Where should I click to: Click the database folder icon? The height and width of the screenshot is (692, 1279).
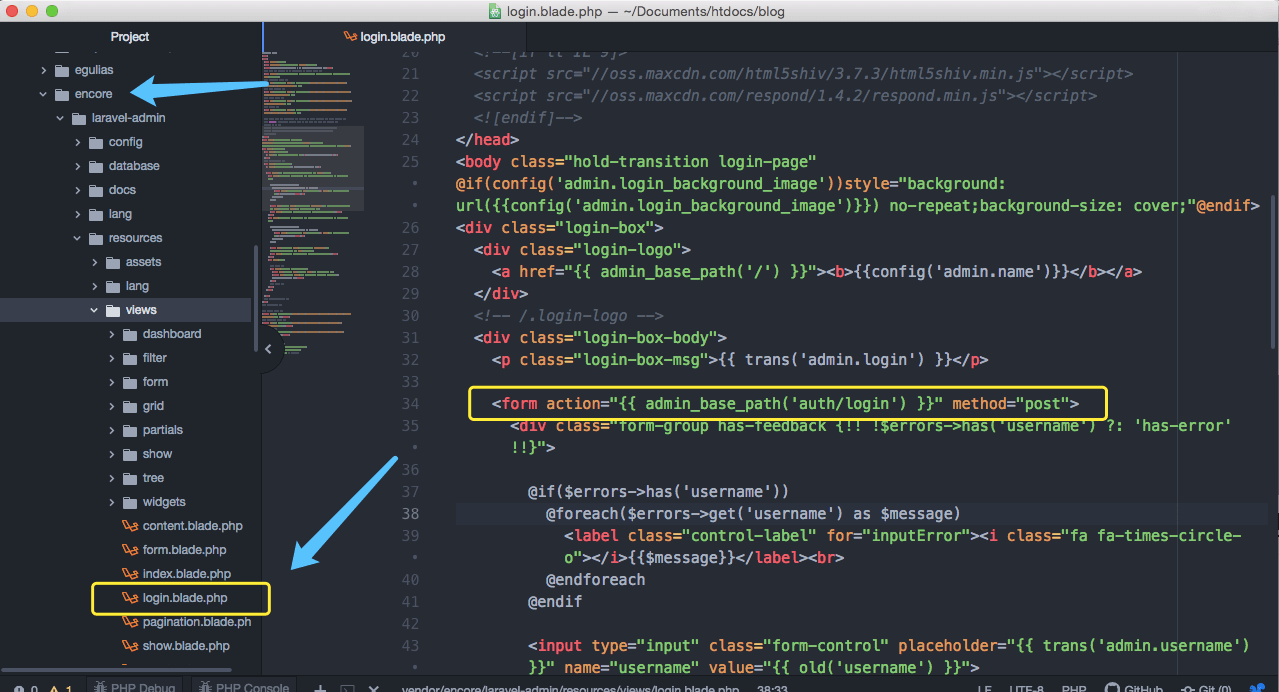(x=96, y=166)
